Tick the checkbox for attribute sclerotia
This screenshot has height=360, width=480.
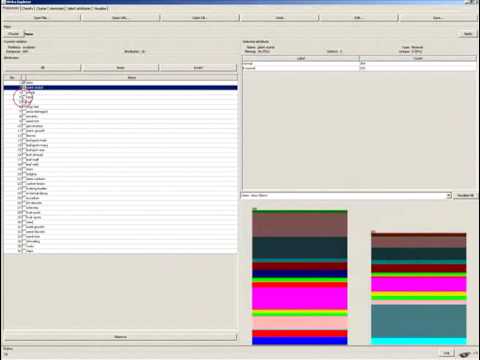[x=23, y=208]
